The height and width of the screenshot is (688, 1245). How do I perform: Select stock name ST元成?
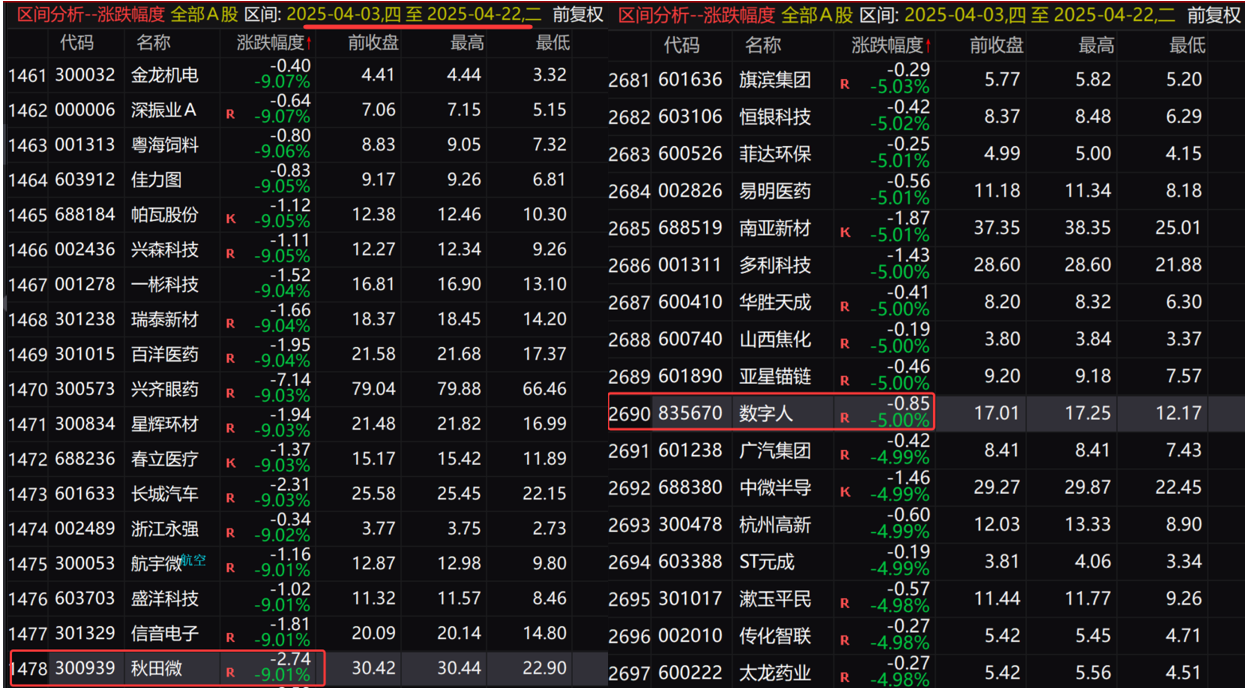[x=767, y=562]
